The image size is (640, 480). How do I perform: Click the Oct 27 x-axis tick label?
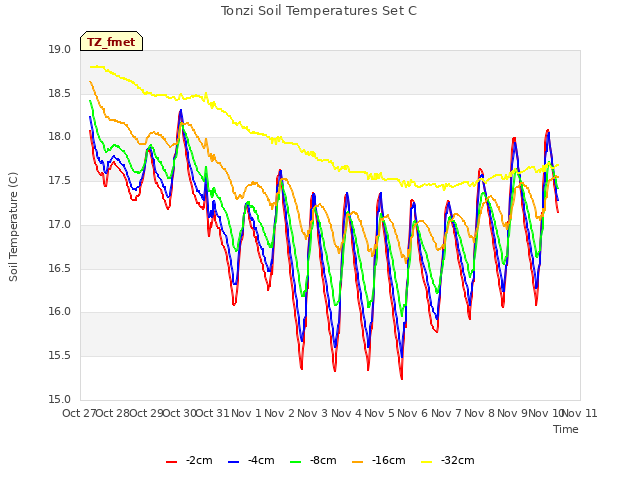pos(79,413)
